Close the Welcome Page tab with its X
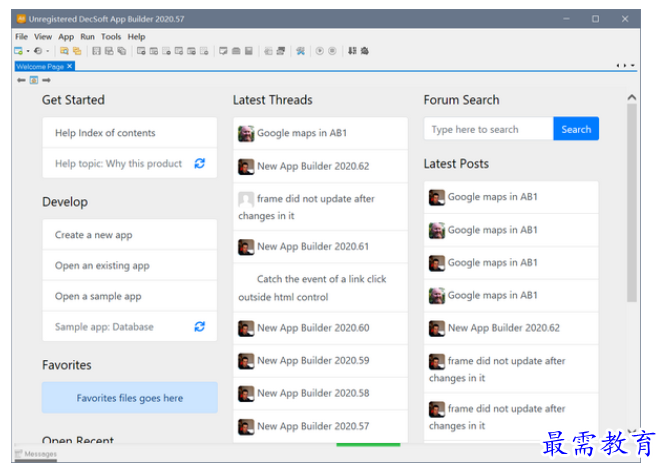This screenshot has width=664, height=475. (x=69, y=66)
